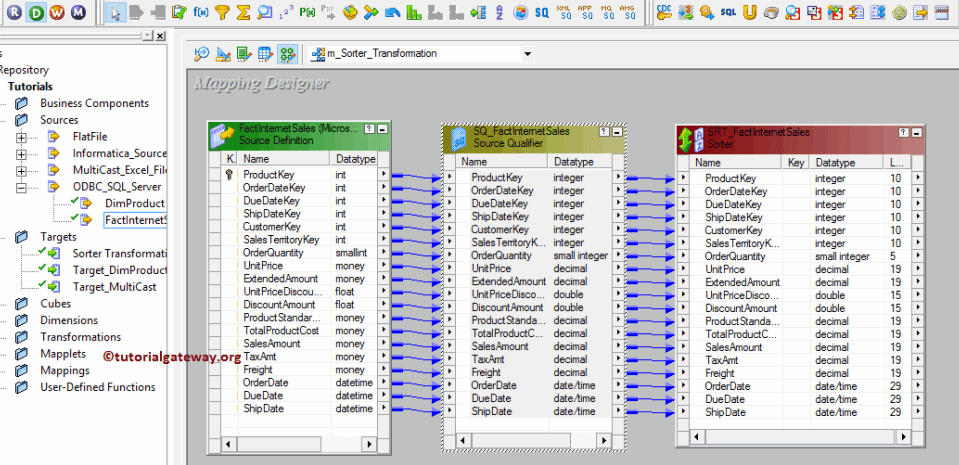
Task: Expand the MultiCast_Excel_File node
Action: (22, 170)
